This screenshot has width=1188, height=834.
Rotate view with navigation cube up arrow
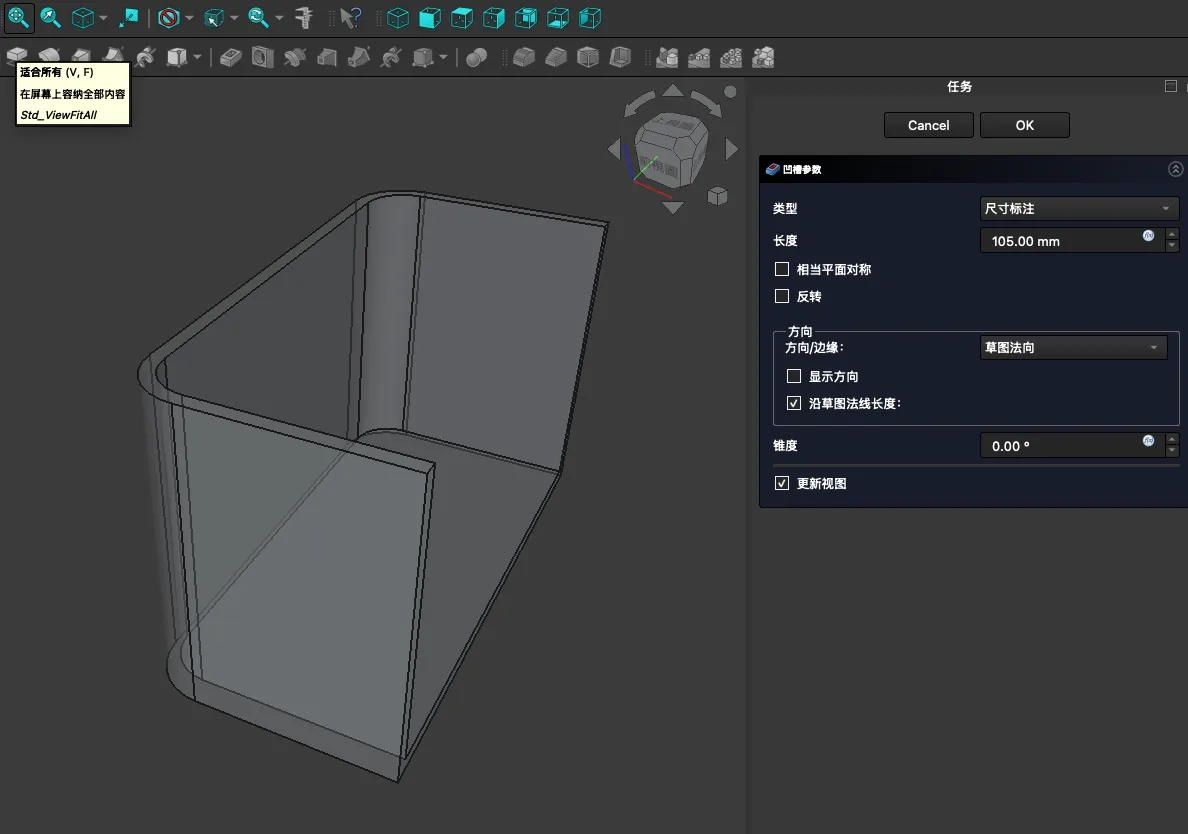(x=673, y=91)
